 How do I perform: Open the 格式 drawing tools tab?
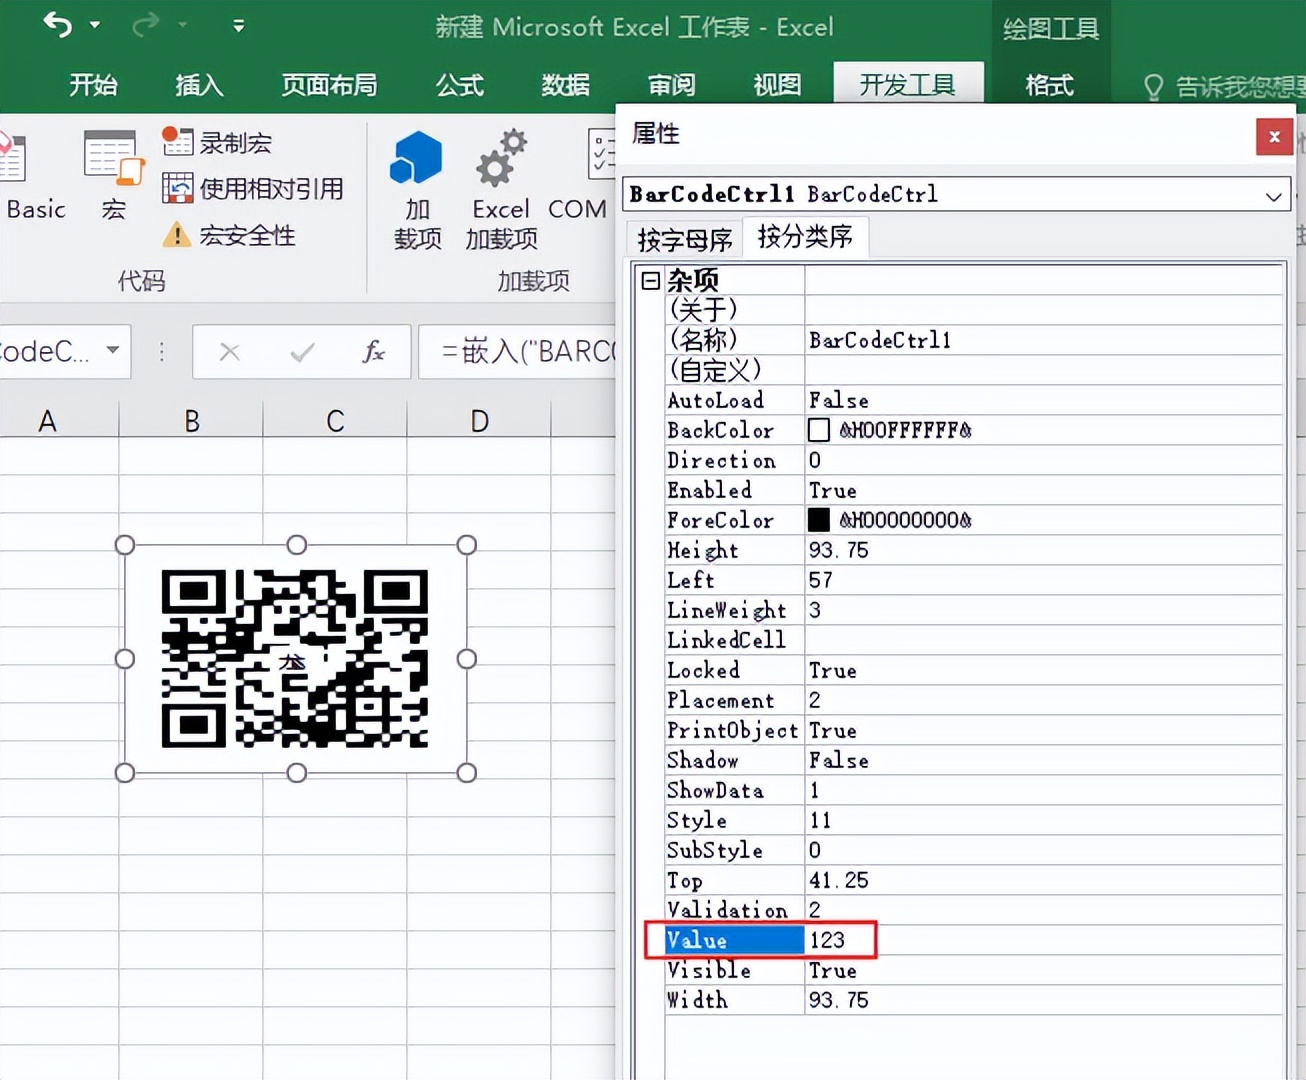tap(1049, 85)
